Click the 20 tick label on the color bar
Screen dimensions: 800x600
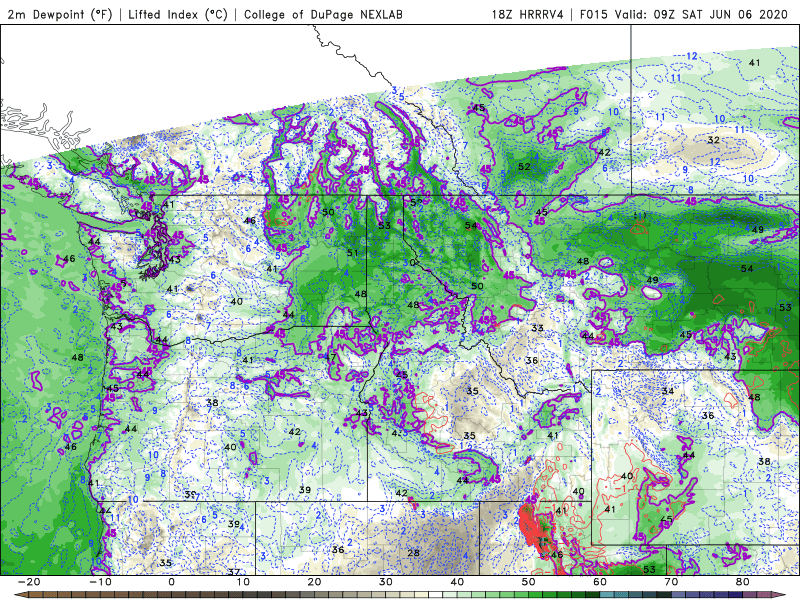pos(314,582)
